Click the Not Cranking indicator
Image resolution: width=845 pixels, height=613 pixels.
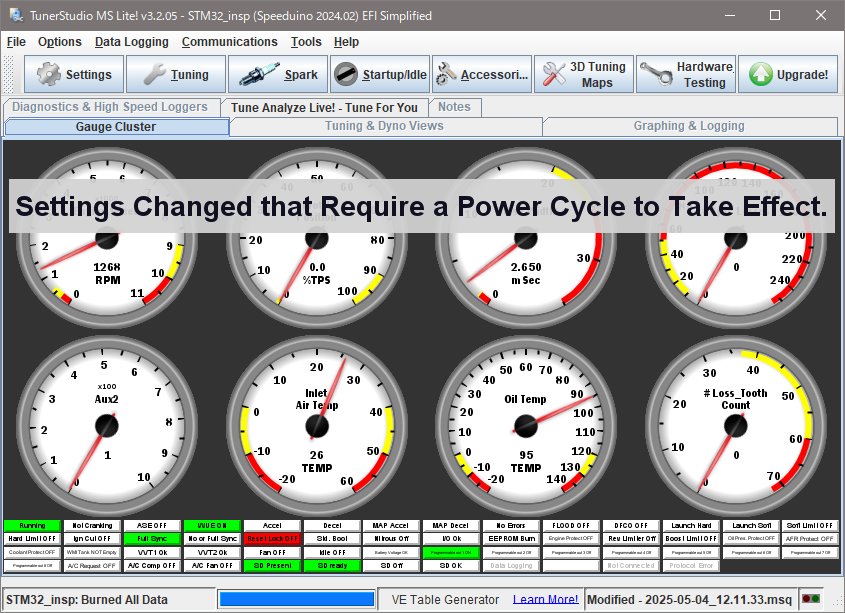92,525
